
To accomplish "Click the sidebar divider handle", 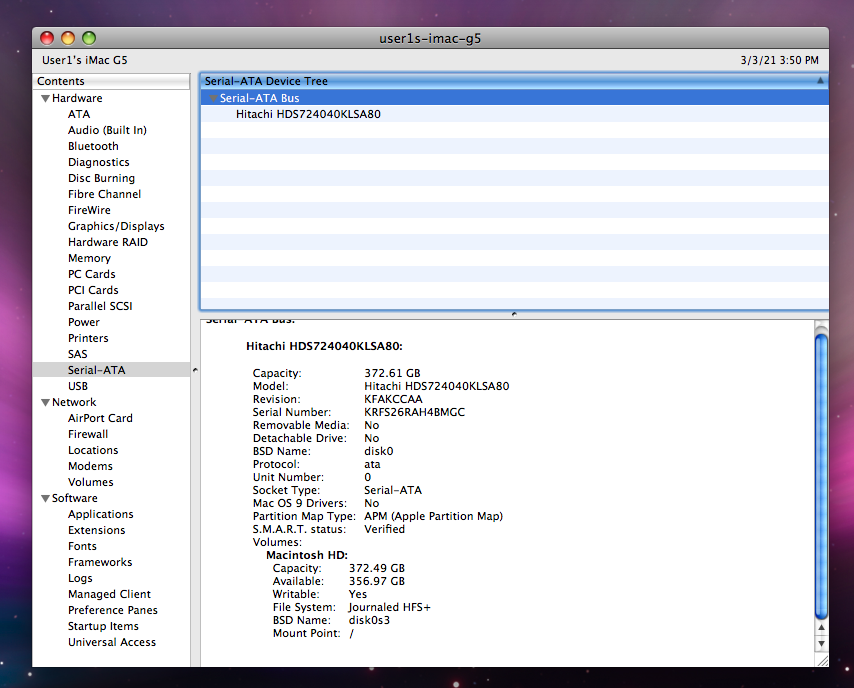I will pos(195,370).
